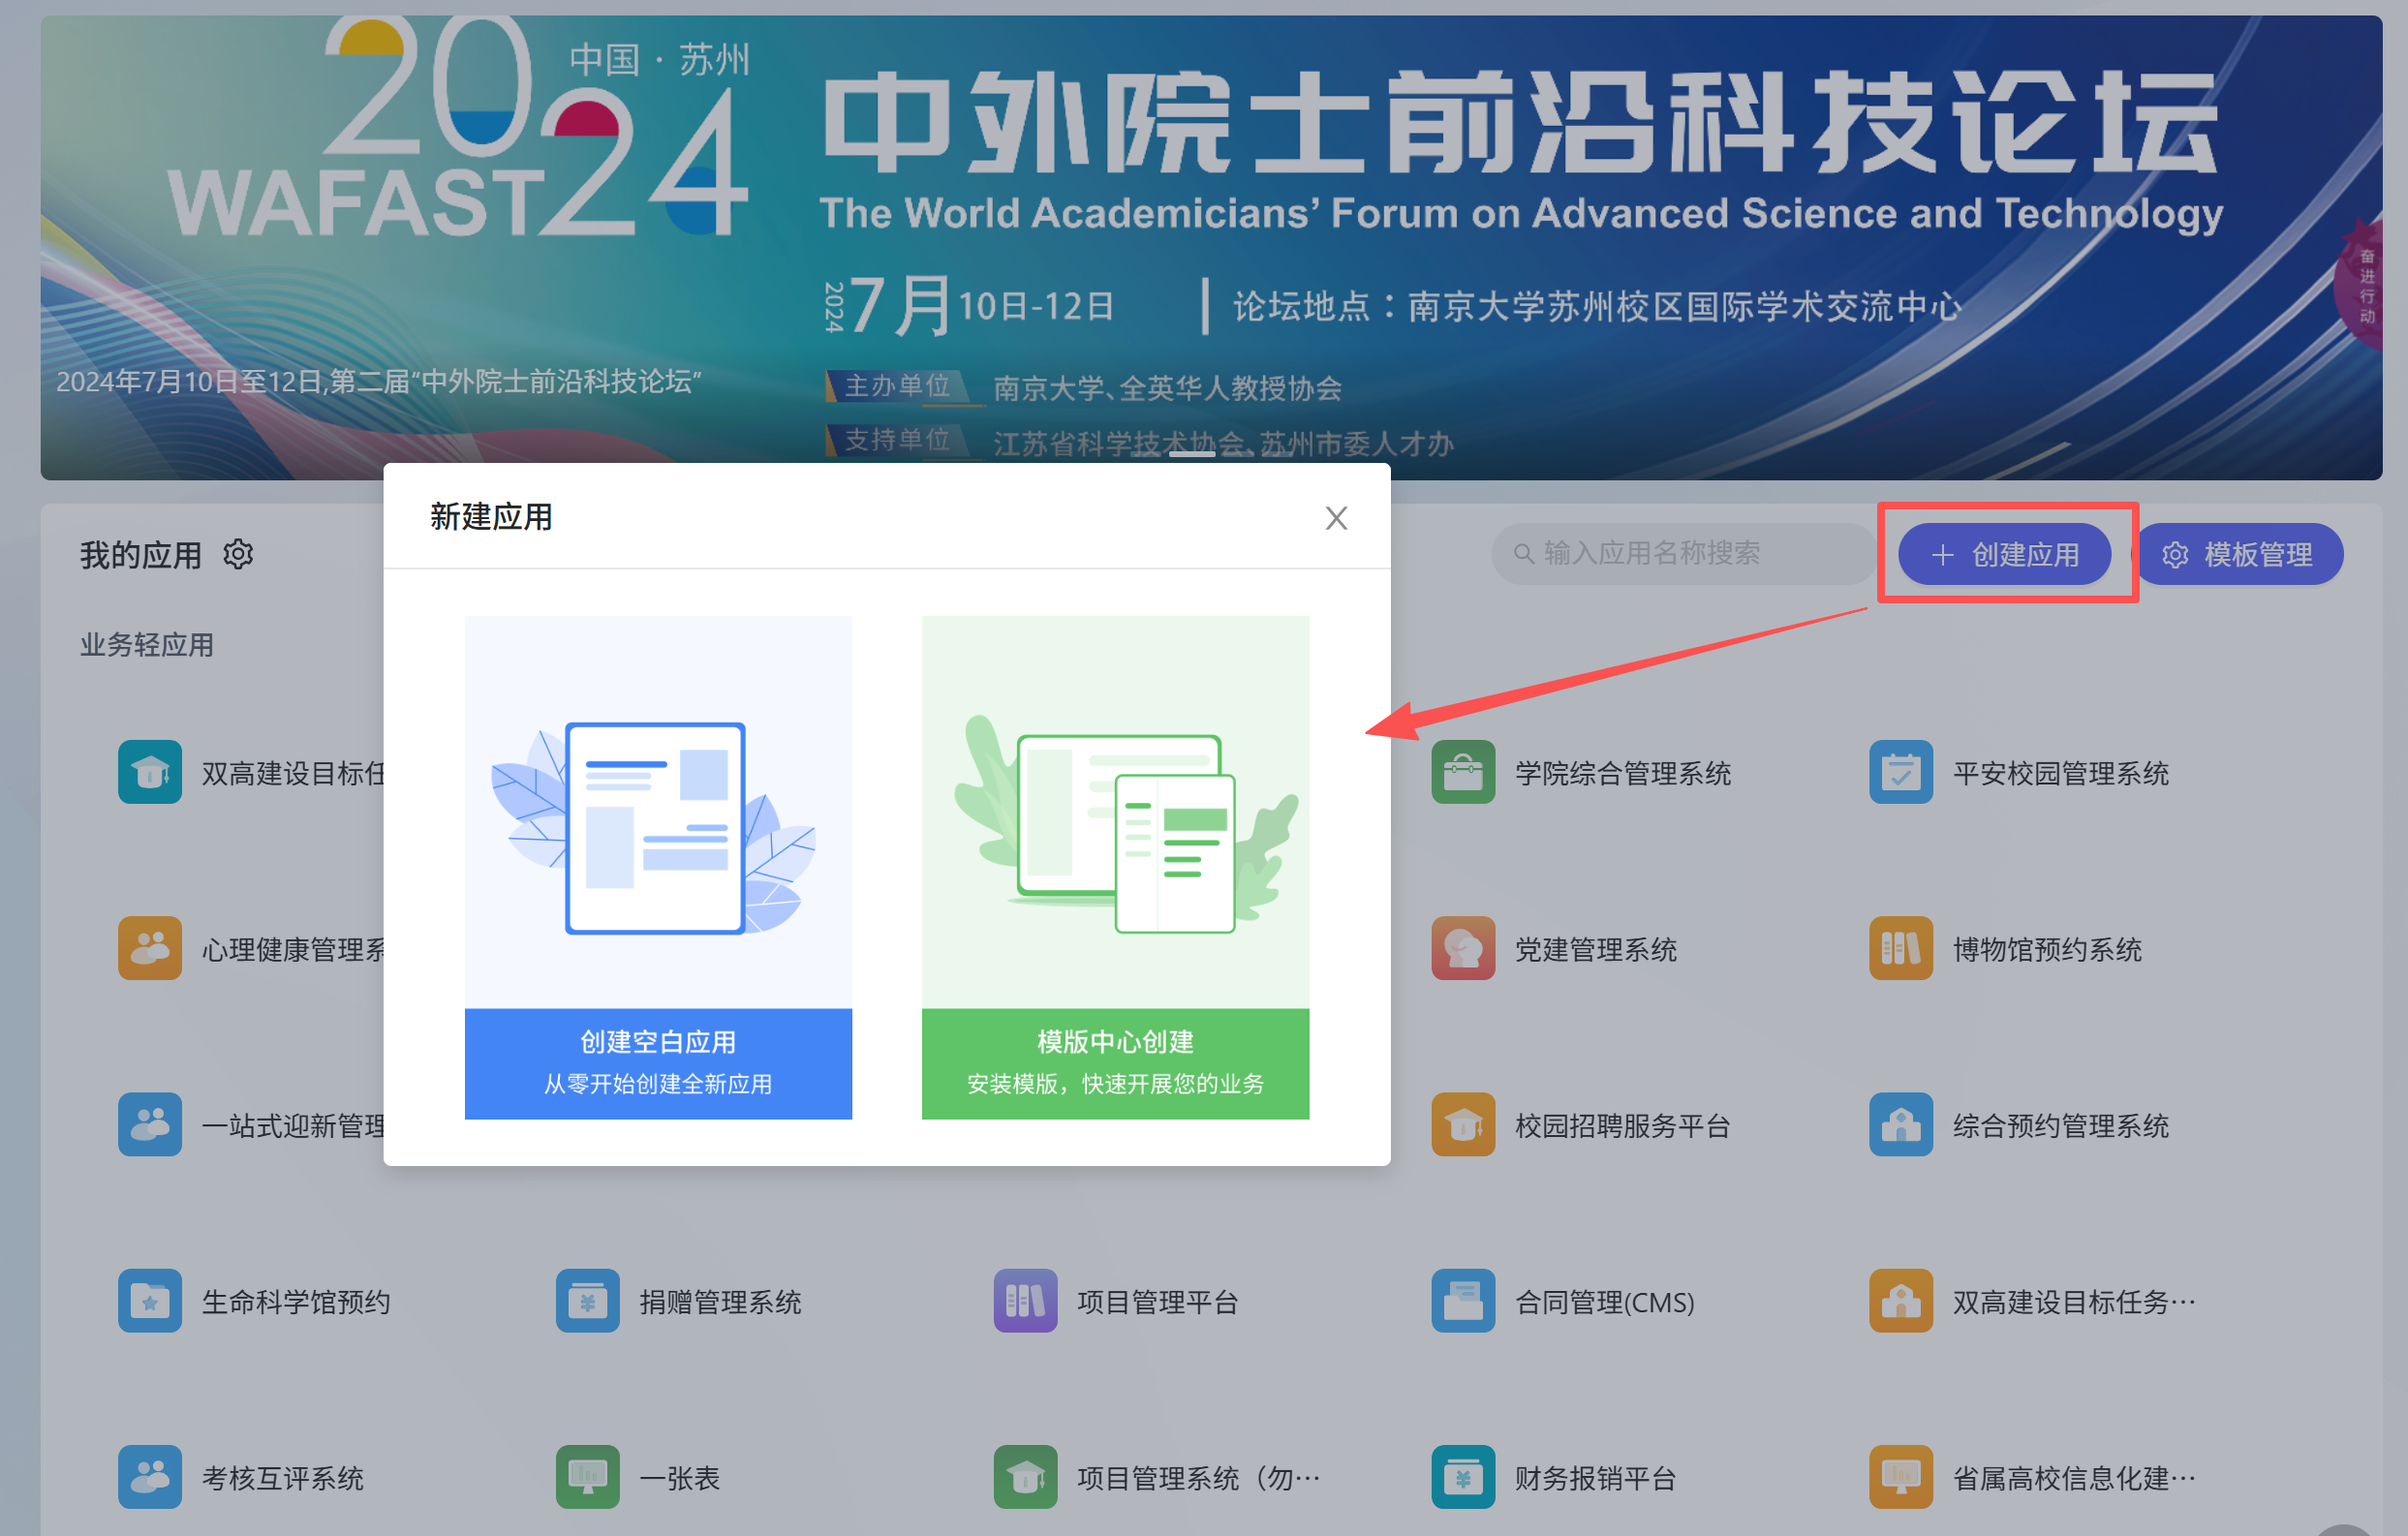Click 生命科学馆预约 label
This screenshot has height=1536, width=2408.
pos(296,1302)
